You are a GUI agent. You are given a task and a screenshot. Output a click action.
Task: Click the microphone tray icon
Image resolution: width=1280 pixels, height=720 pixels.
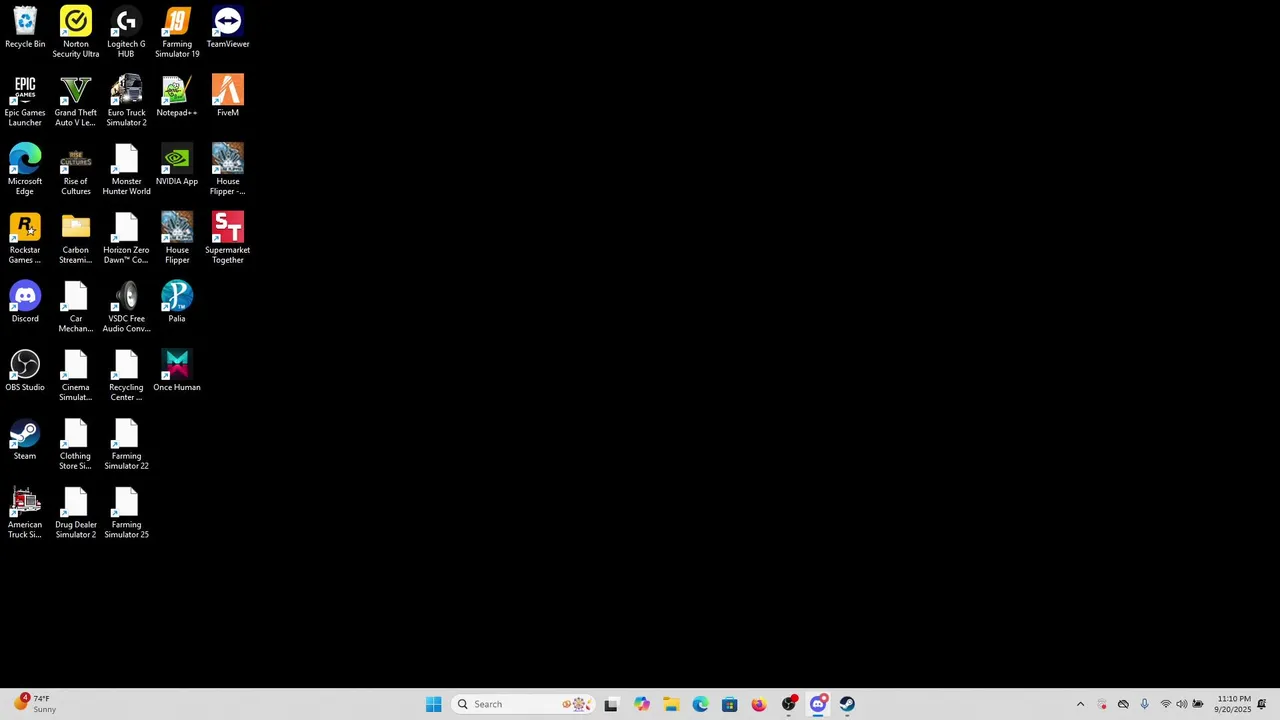coord(1144,704)
